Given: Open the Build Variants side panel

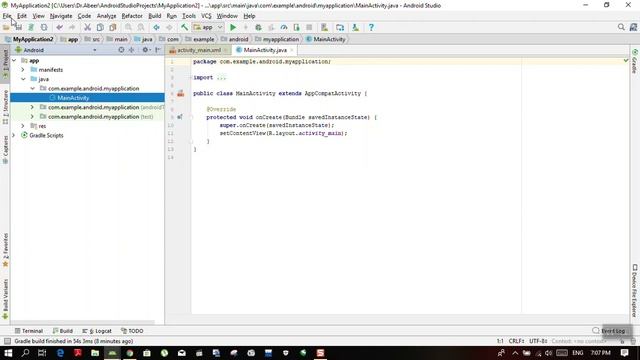Looking at the screenshot, I should tap(5, 299).
